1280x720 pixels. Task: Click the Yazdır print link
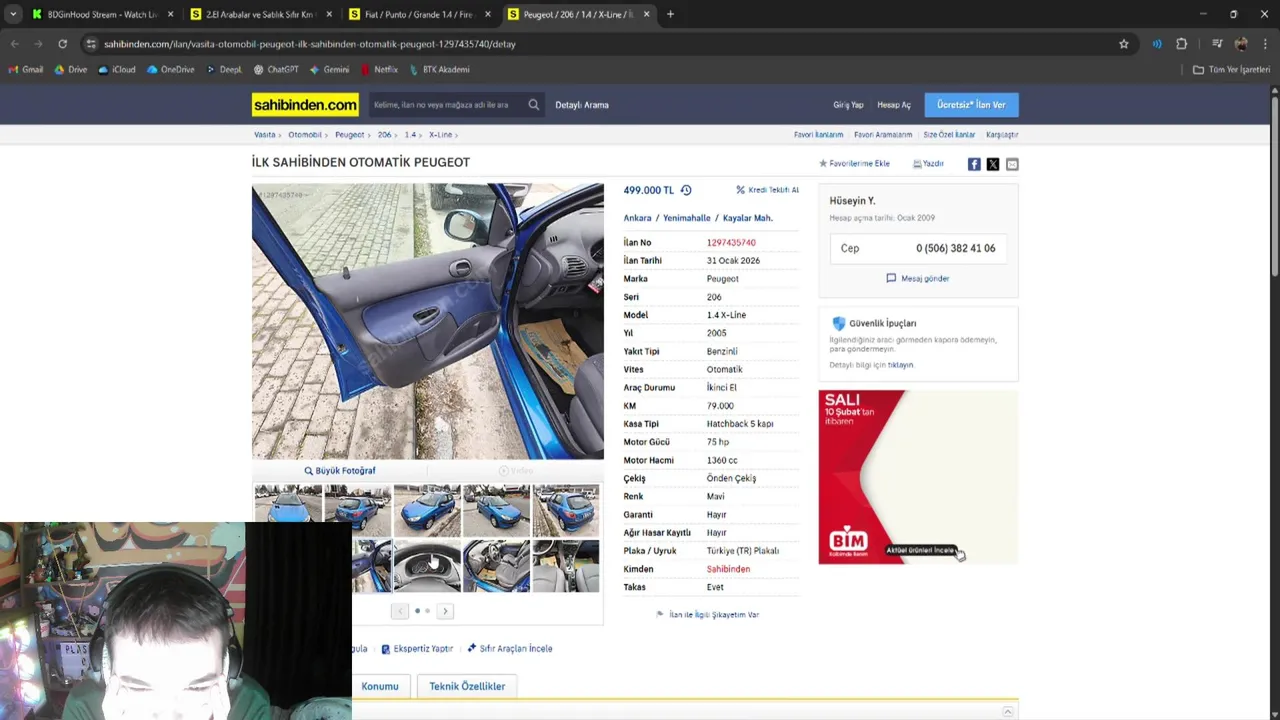[x=928, y=164]
